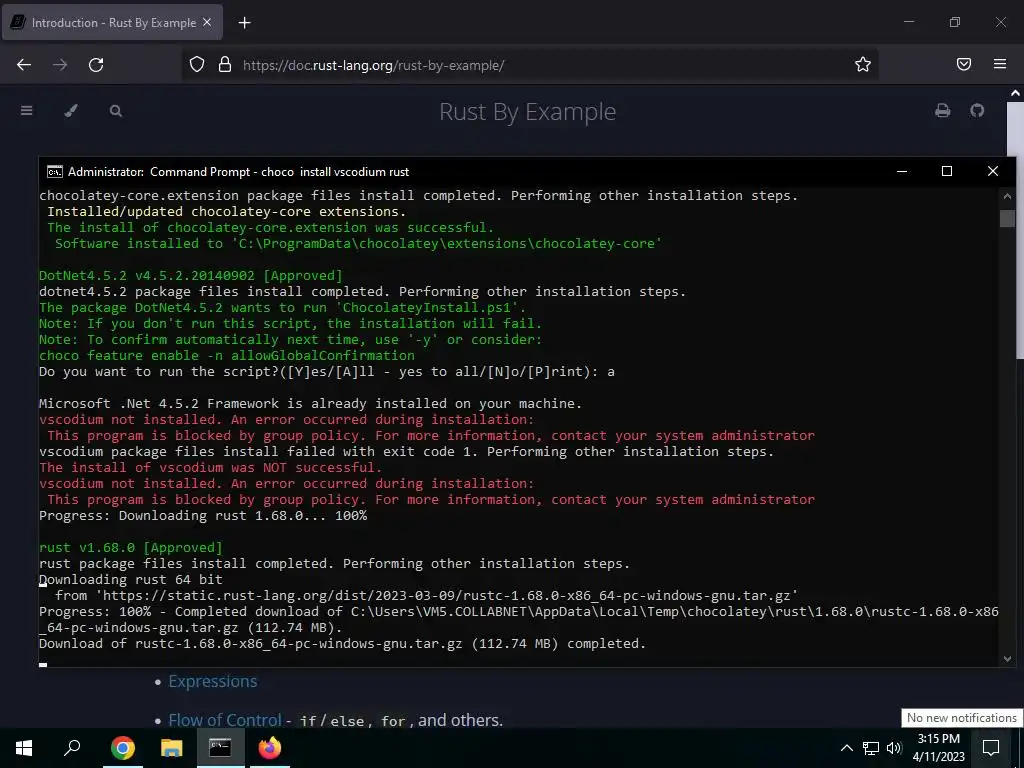1024x768 pixels.
Task: Reload the page in Firefox
Action: pos(96,65)
